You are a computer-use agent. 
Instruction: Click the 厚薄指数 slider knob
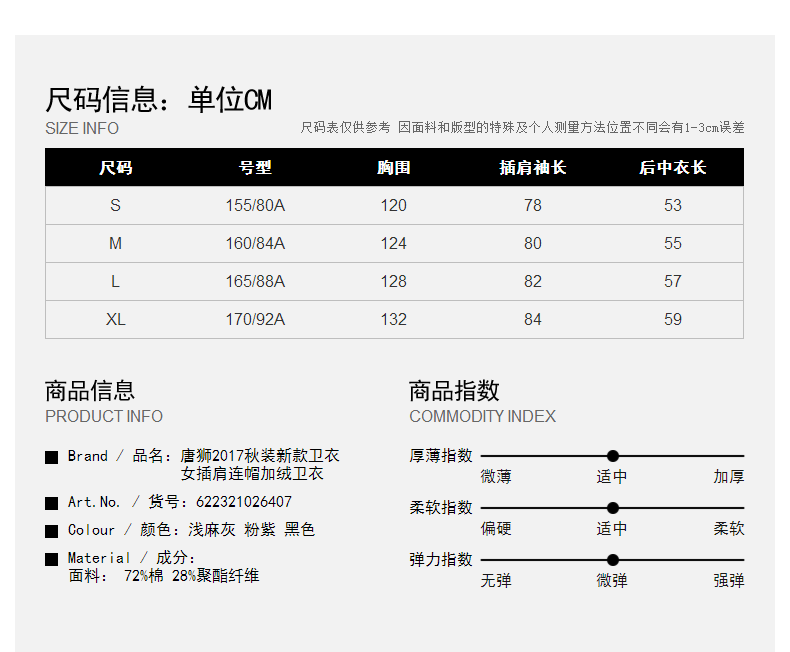(613, 456)
